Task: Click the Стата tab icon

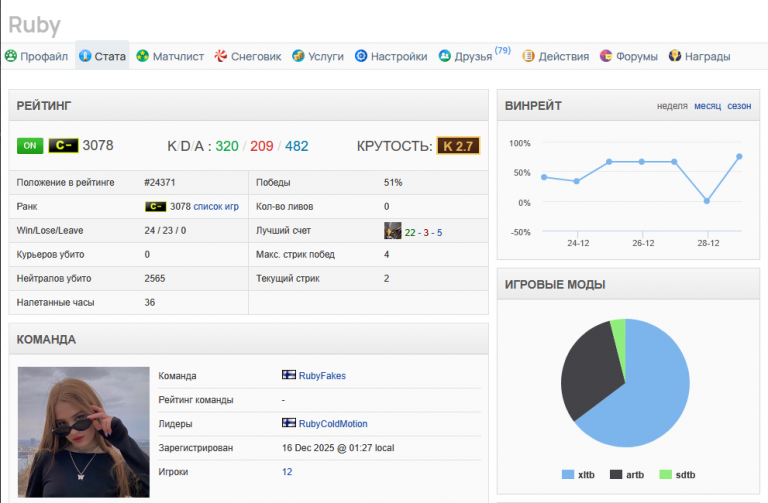Action: tap(85, 56)
